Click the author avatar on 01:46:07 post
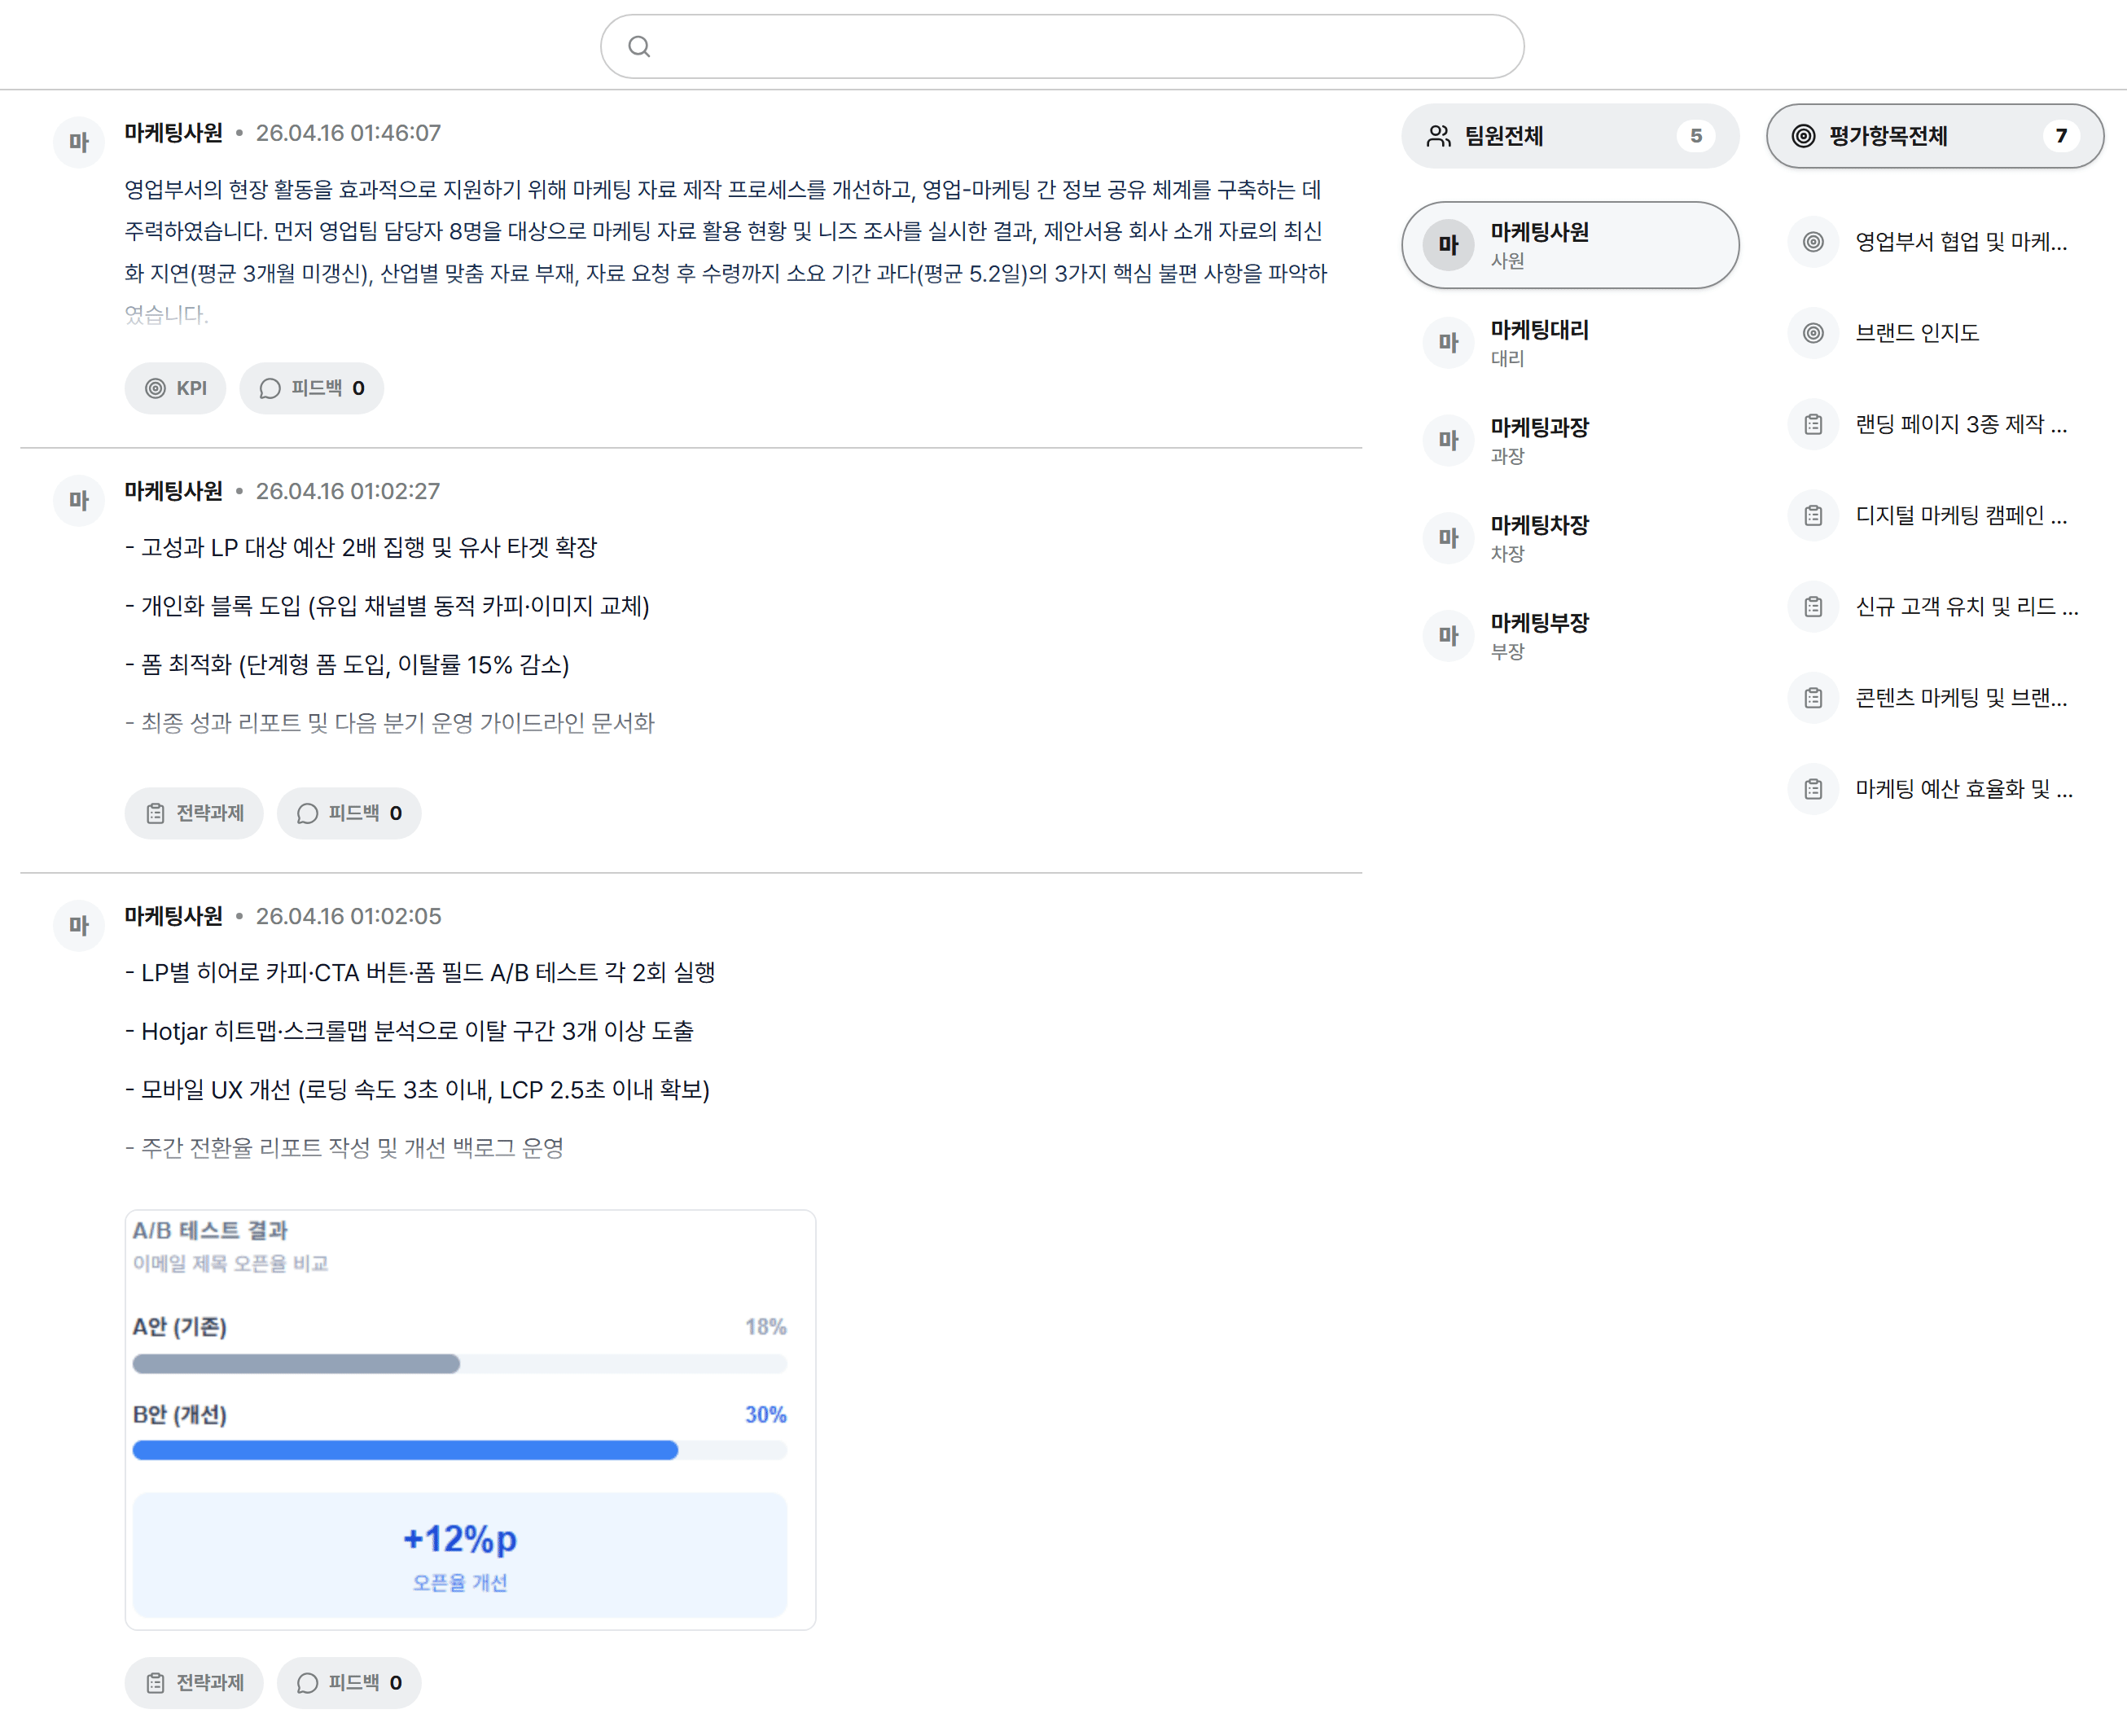 [x=79, y=142]
